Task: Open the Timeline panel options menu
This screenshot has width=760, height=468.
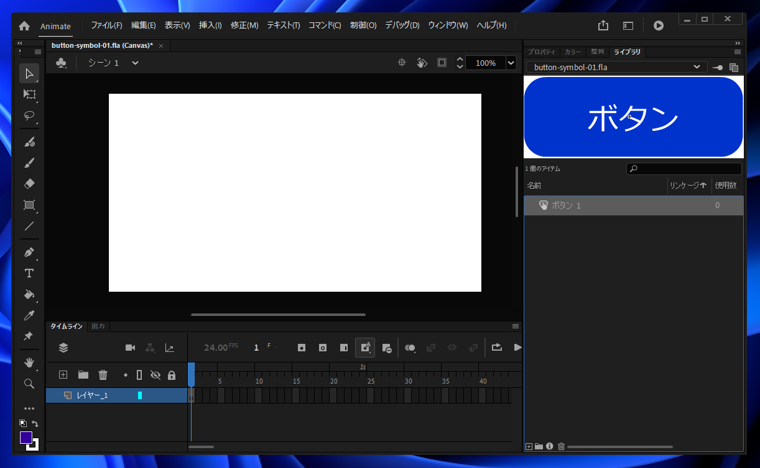Action: pos(515,326)
